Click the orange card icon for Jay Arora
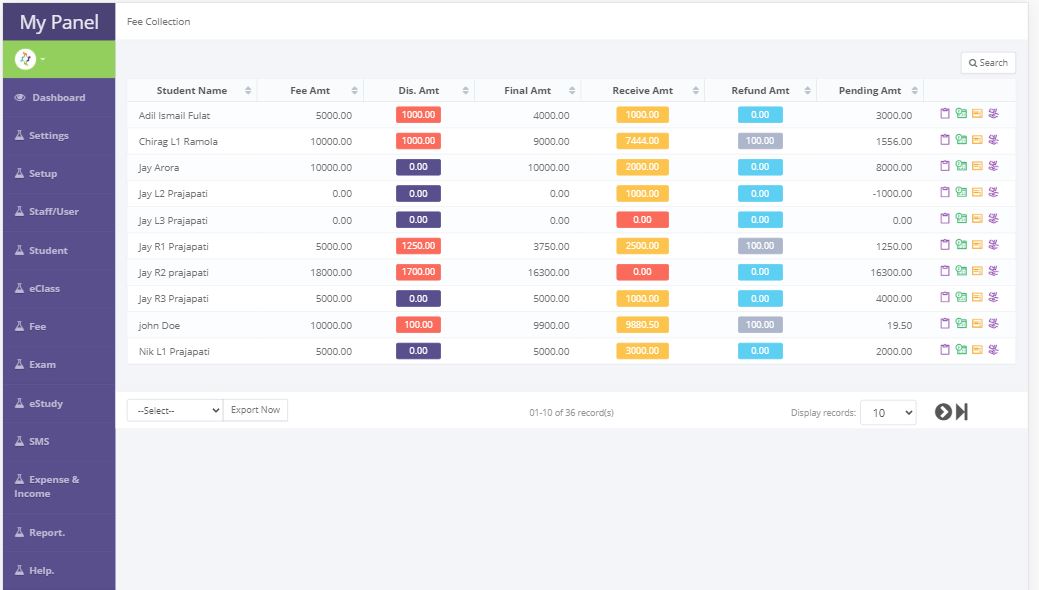Screen dimensions: 1039x590 977,166
